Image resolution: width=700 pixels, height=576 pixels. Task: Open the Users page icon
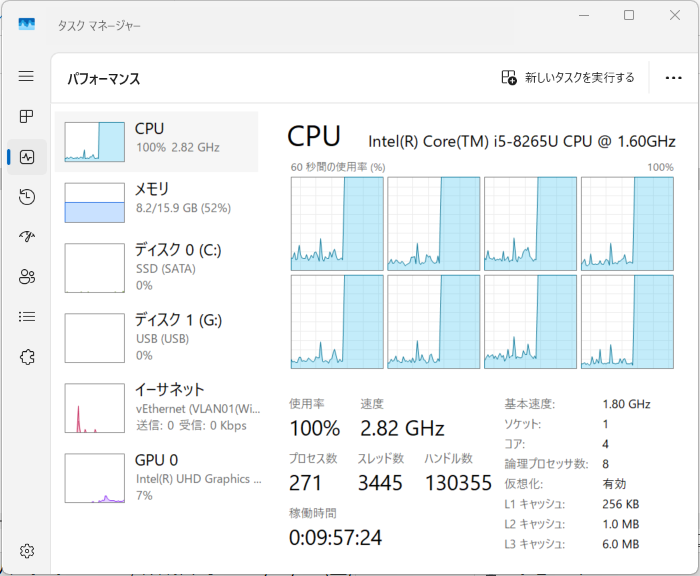pos(27,277)
